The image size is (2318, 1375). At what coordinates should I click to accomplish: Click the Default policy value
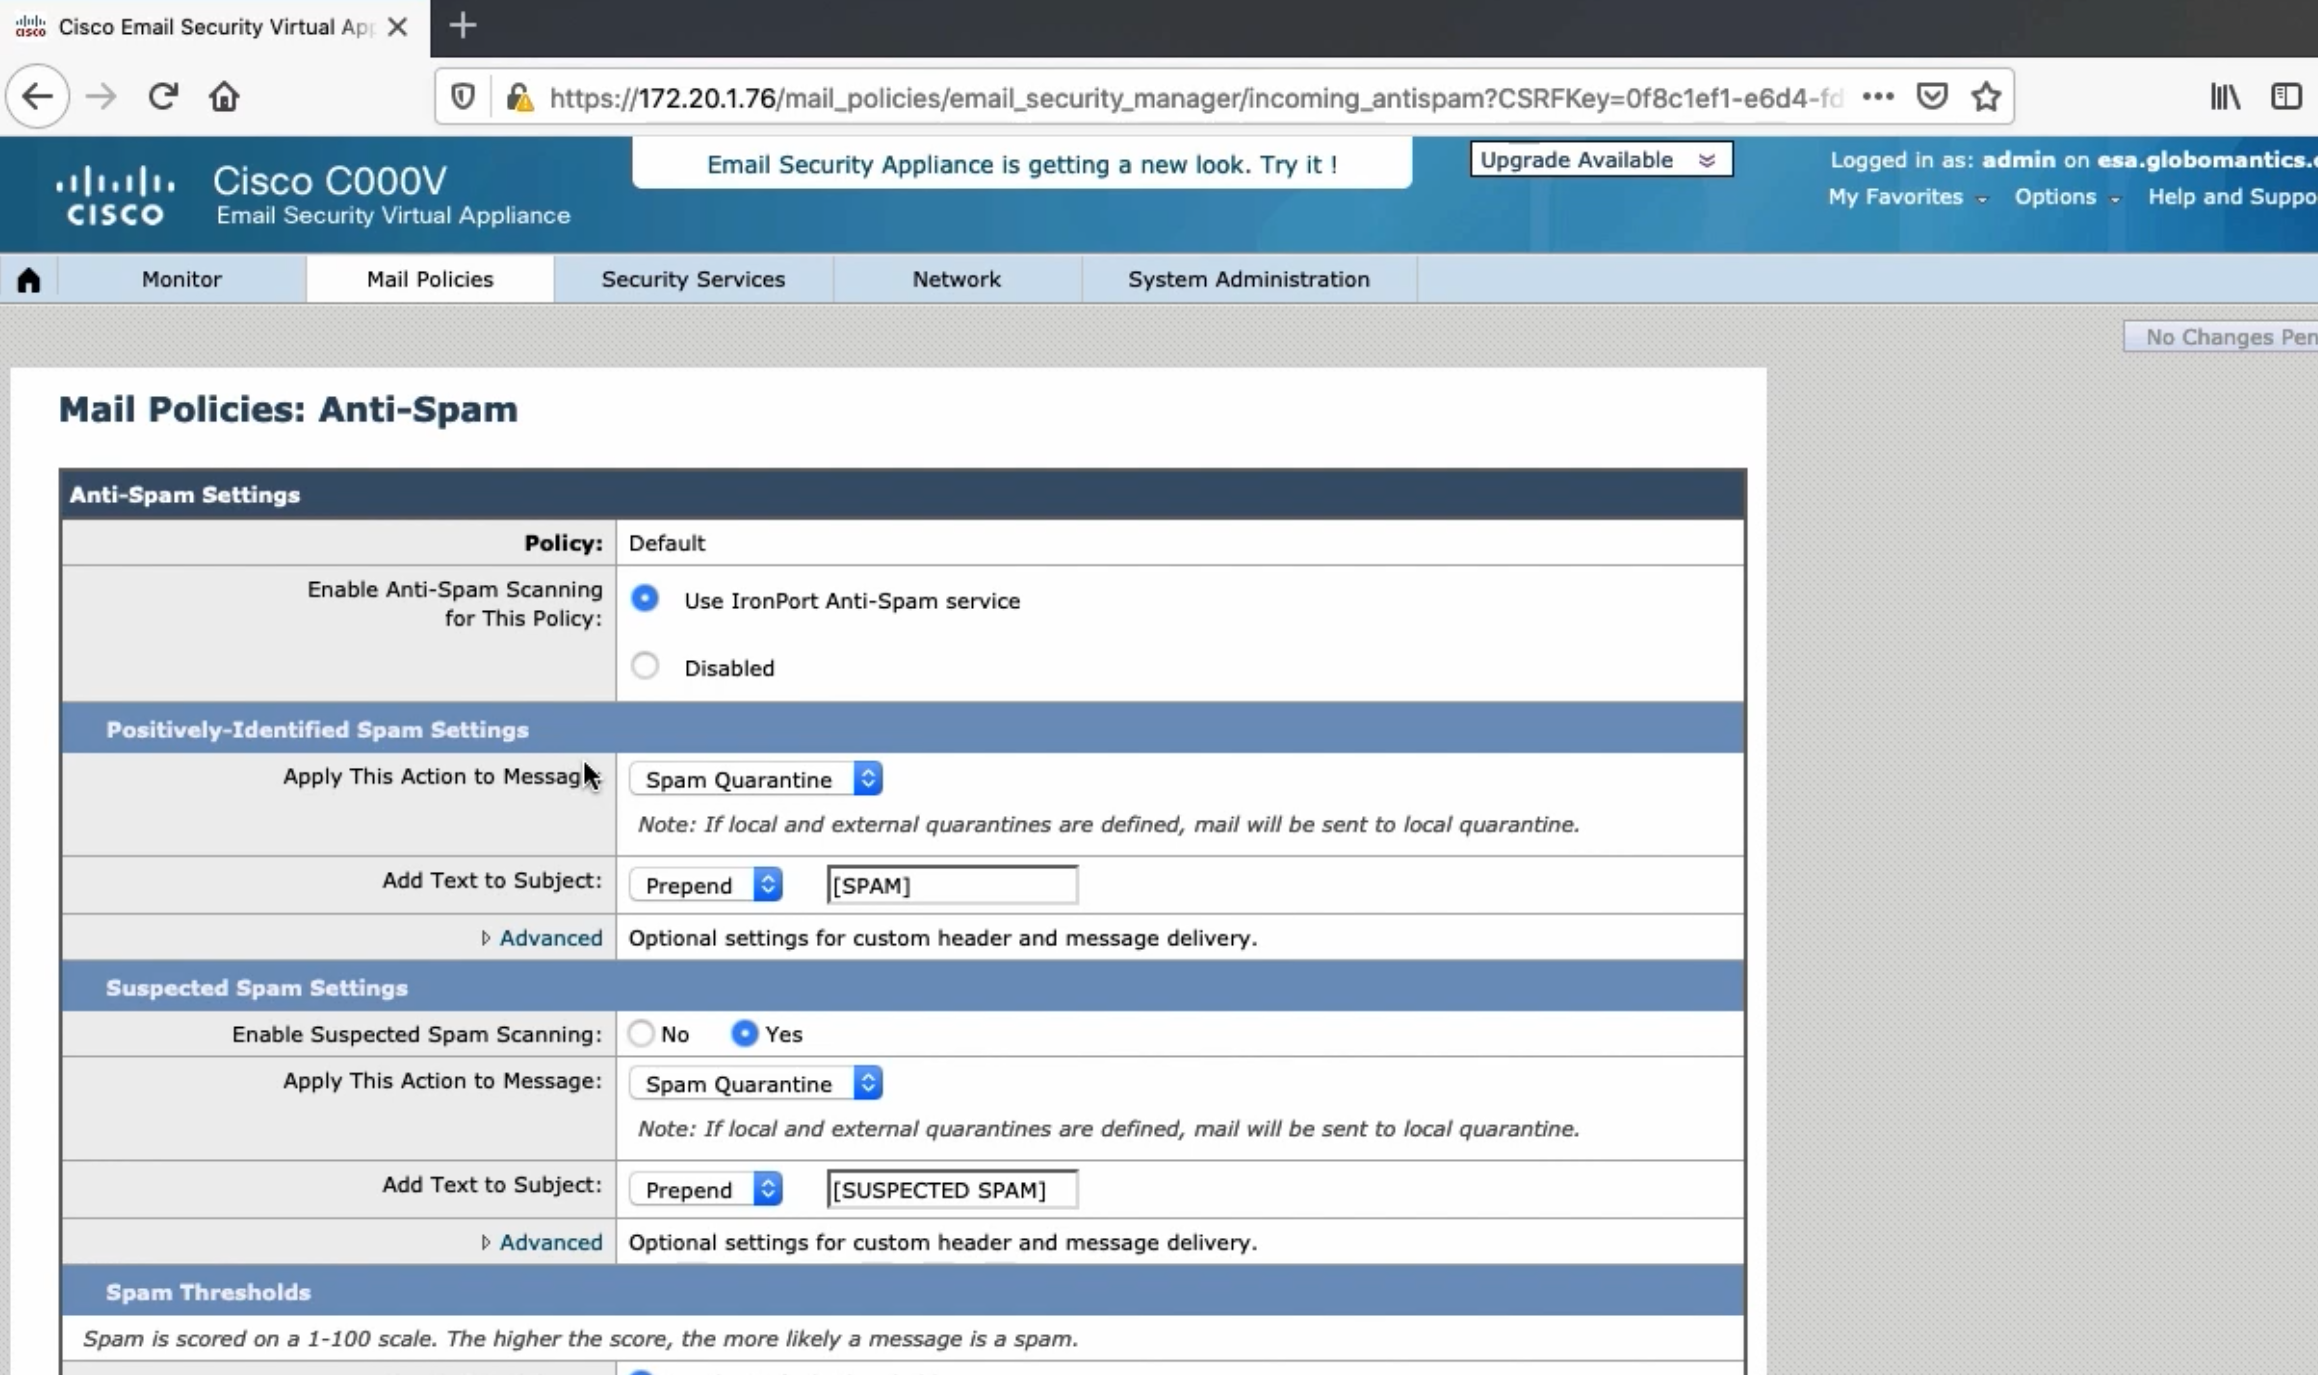tap(667, 543)
